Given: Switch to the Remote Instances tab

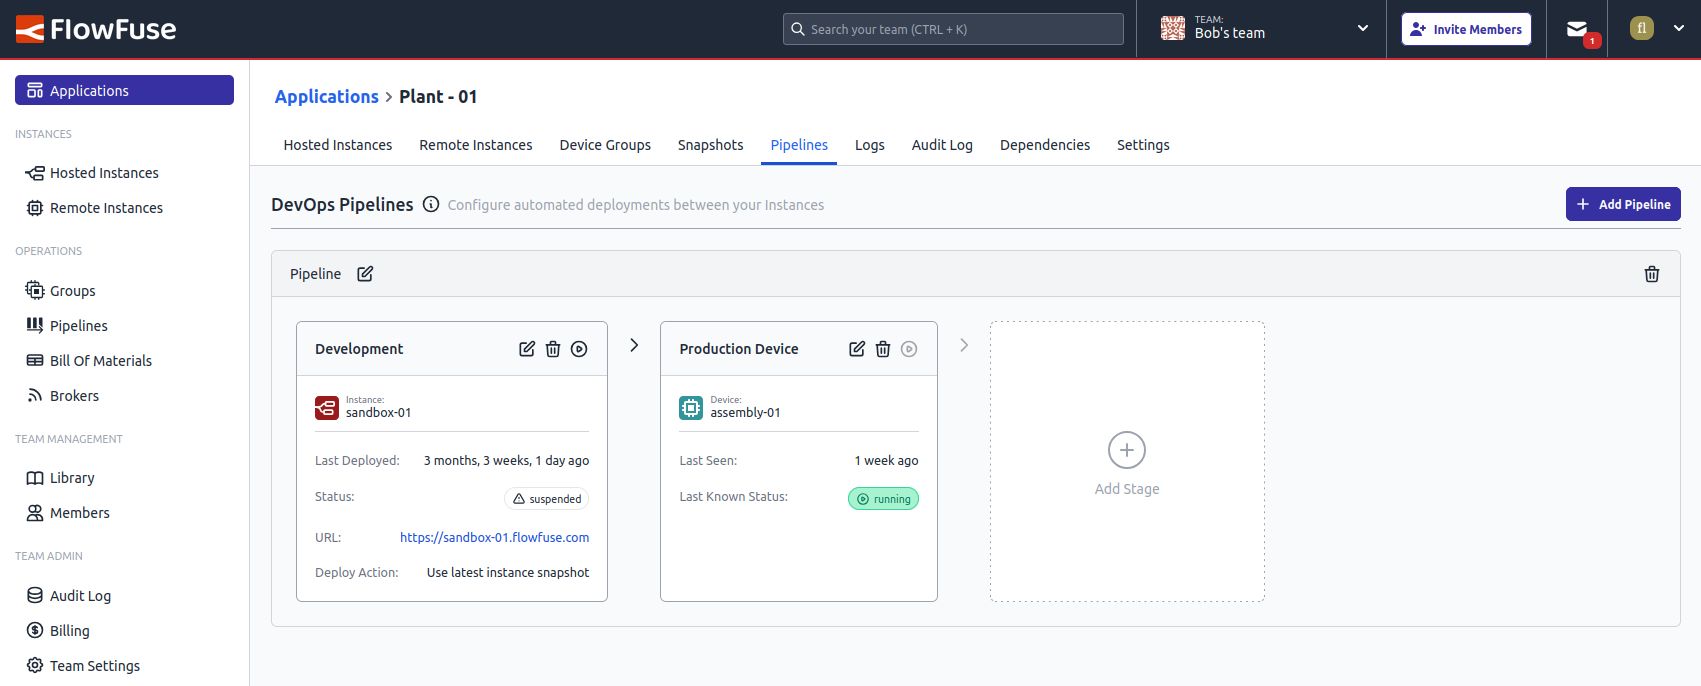Looking at the screenshot, I should 476,145.
